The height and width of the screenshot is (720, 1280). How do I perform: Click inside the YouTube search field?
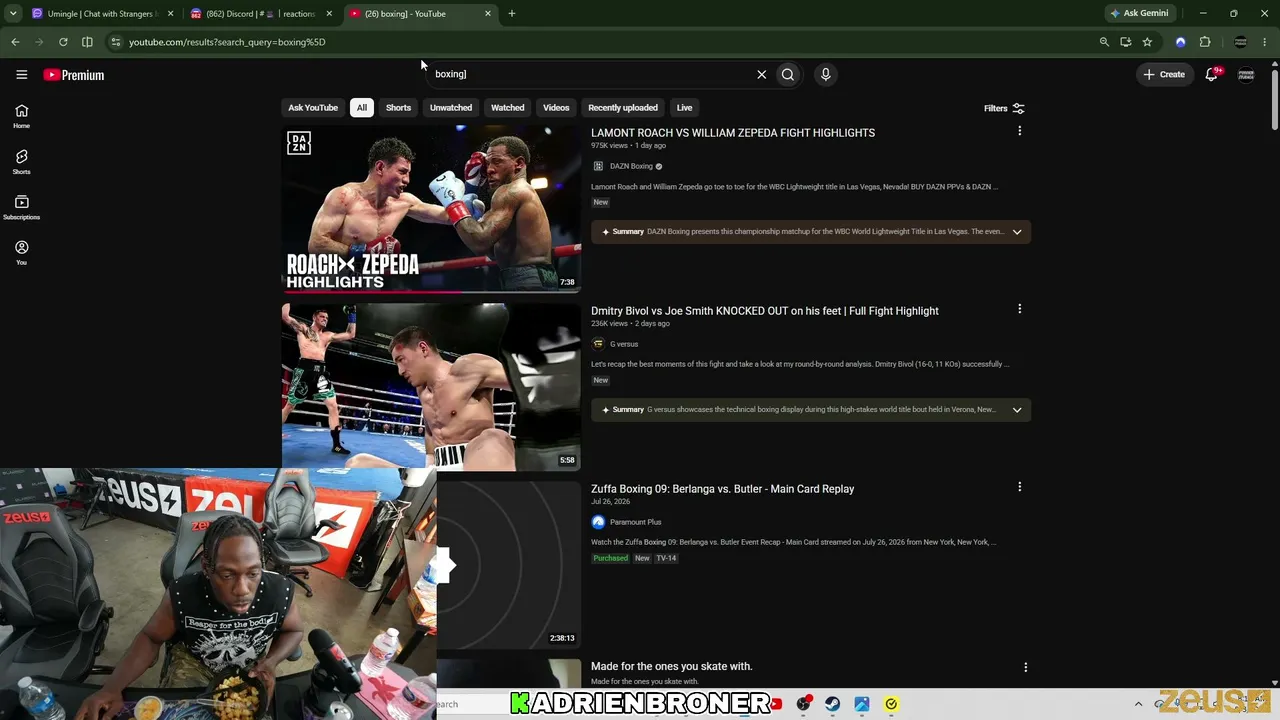point(590,74)
